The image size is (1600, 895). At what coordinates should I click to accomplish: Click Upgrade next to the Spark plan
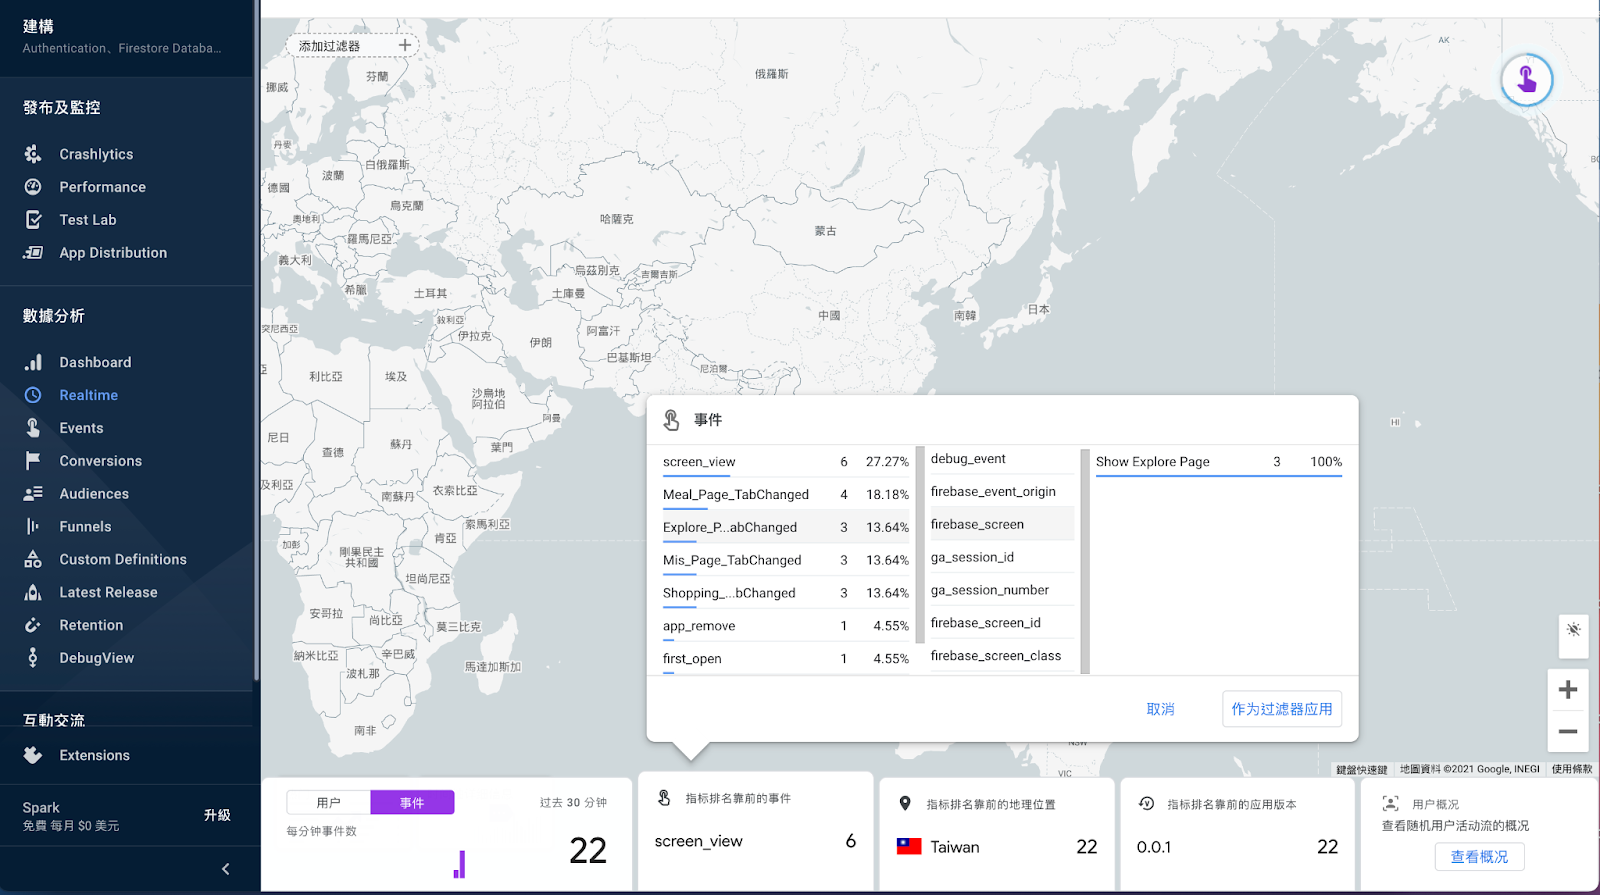point(217,815)
